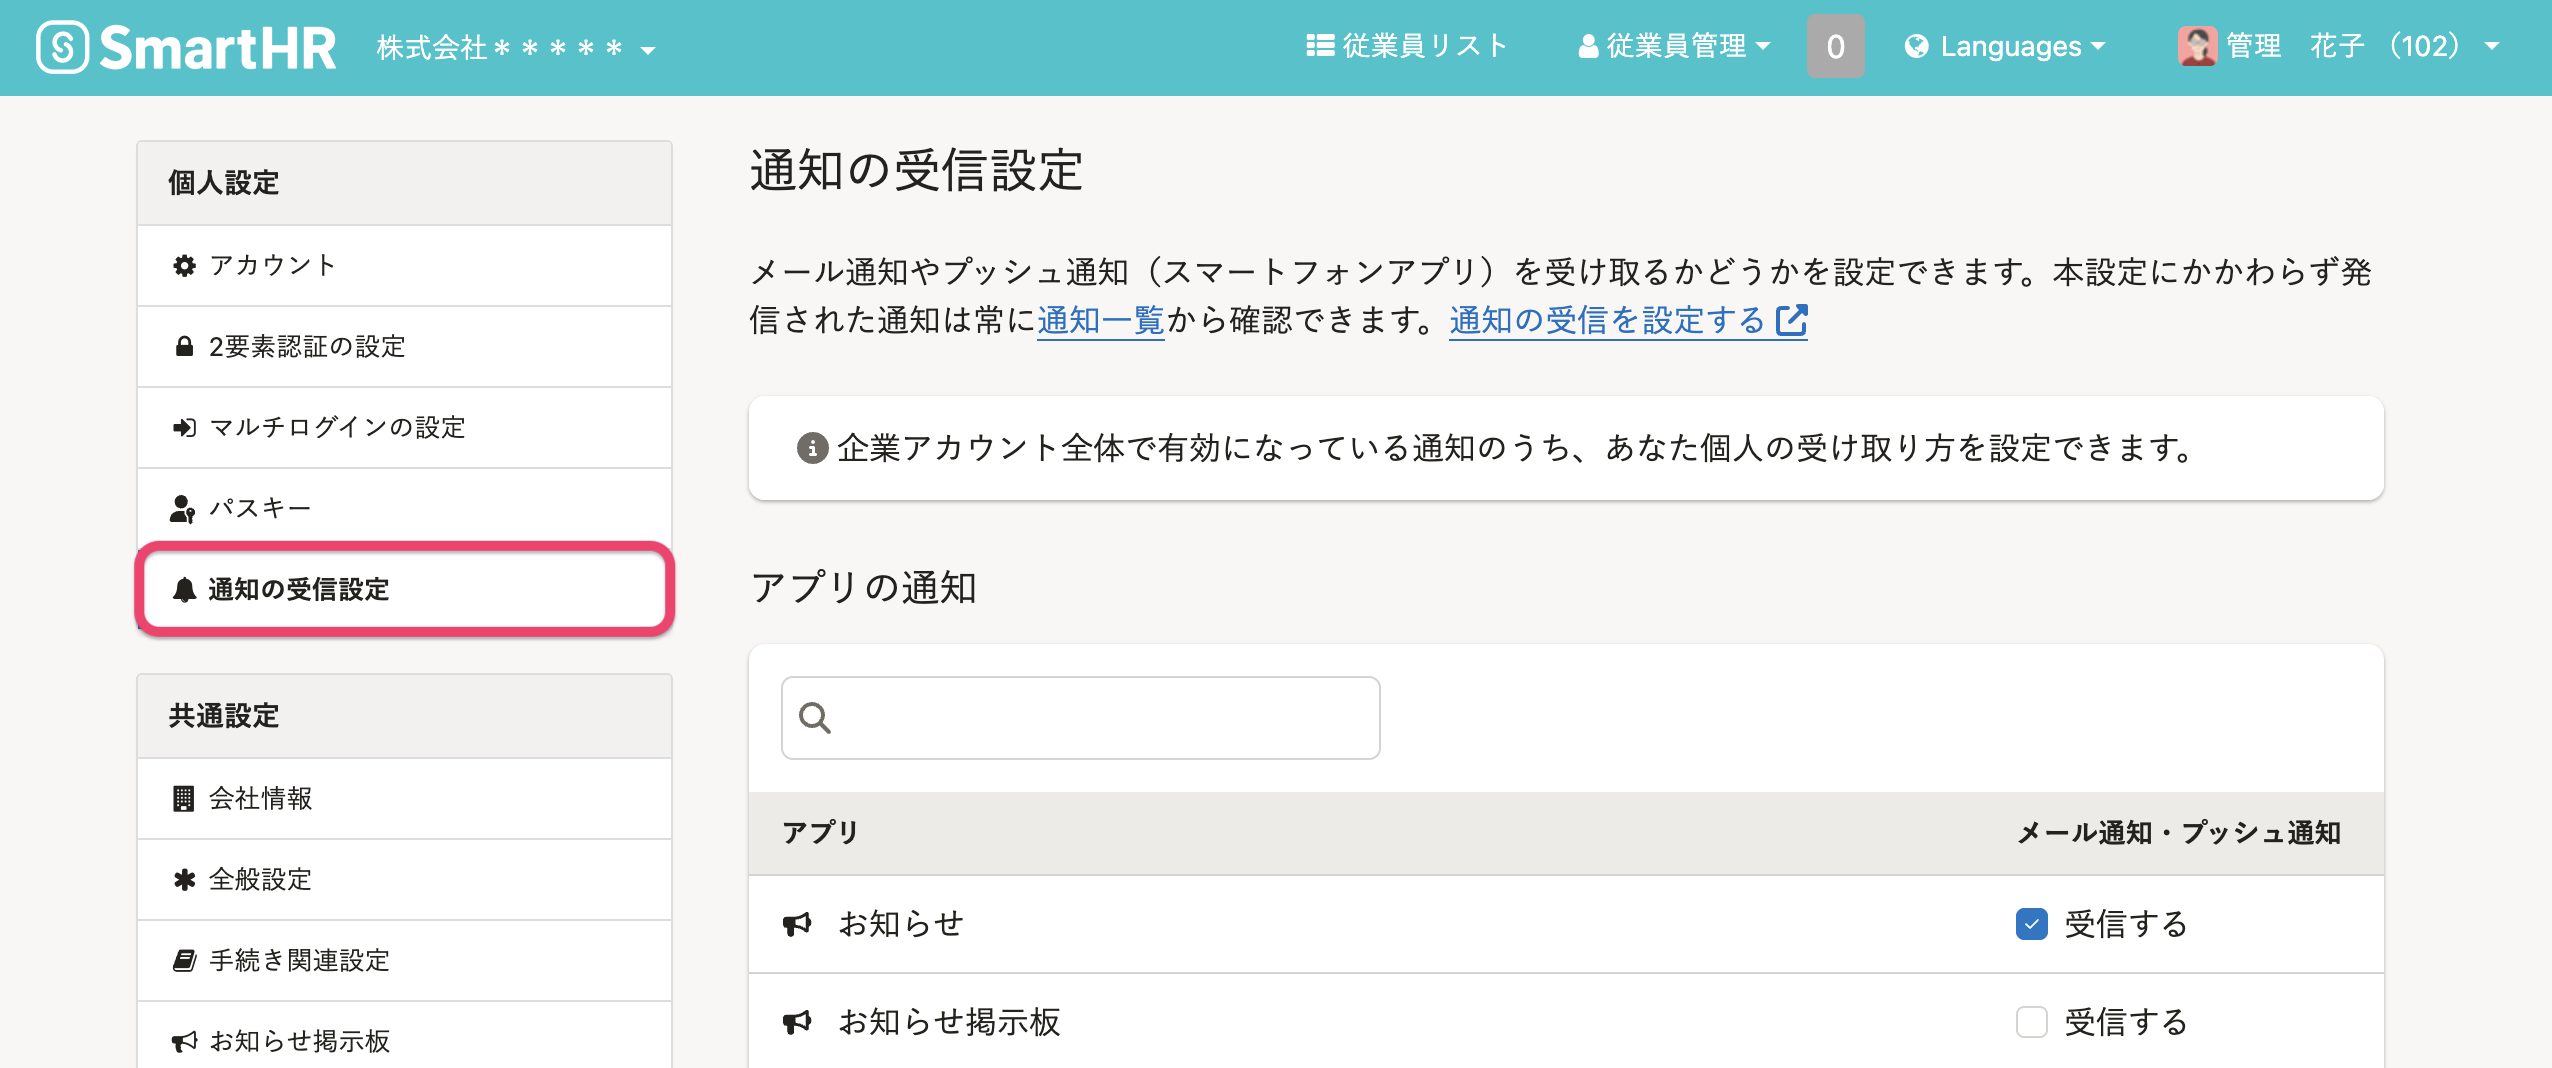Click the bell icon for 通知の受信設定
This screenshot has height=1068, width=2552.
click(x=184, y=589)
